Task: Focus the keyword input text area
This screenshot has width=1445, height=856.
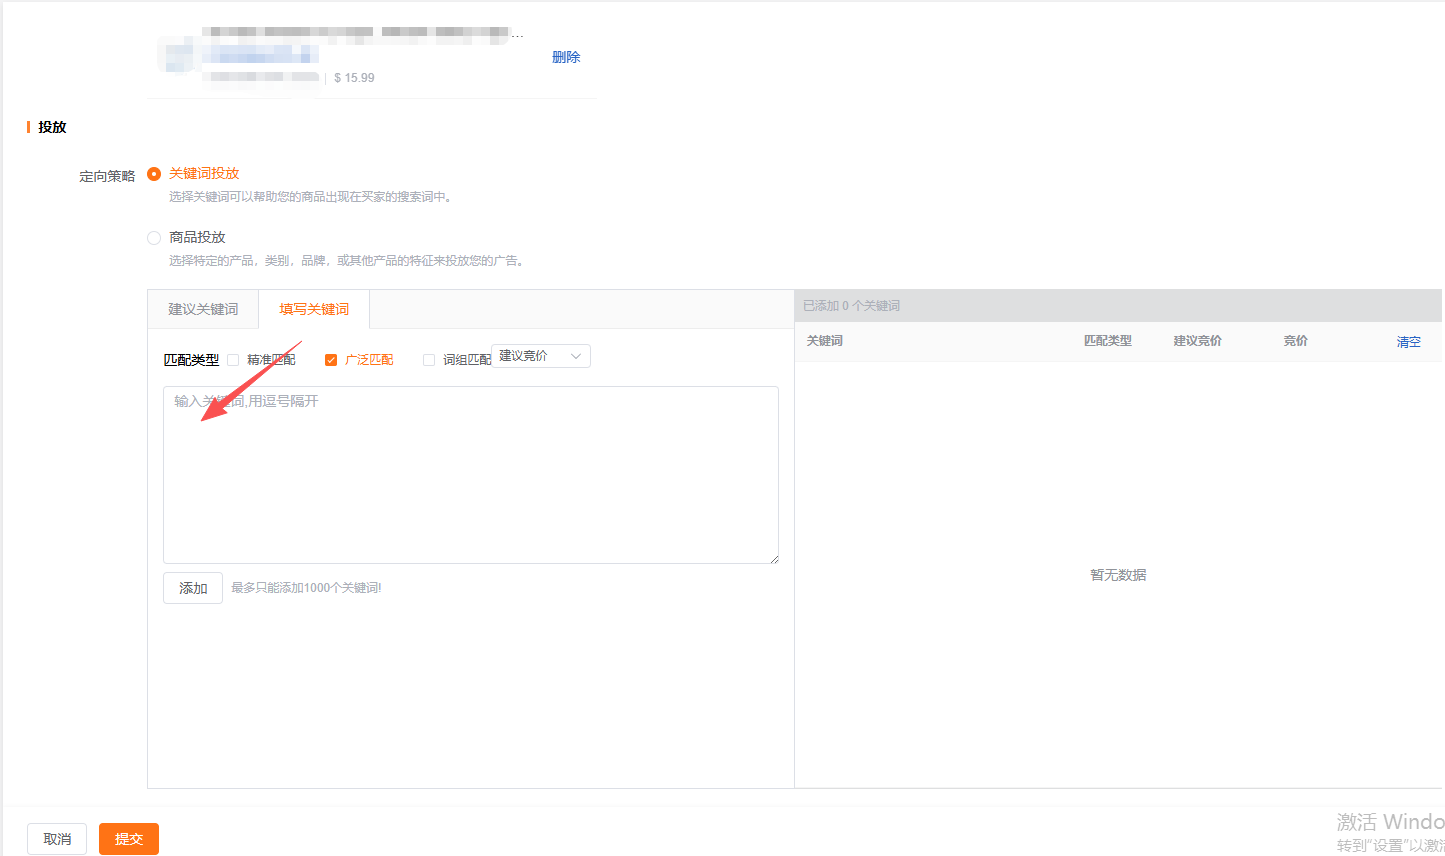Action: [470, 475]
